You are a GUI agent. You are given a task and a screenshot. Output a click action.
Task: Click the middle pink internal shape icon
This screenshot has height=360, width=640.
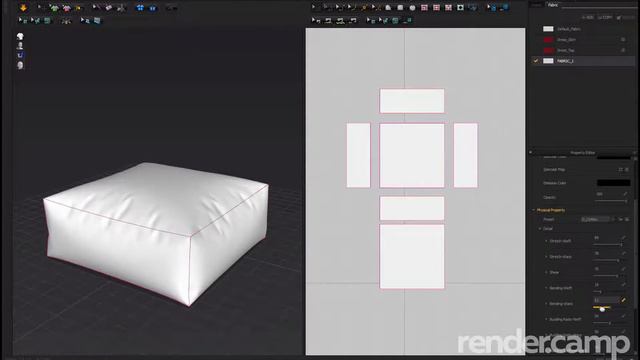click(x=436, y=7)
